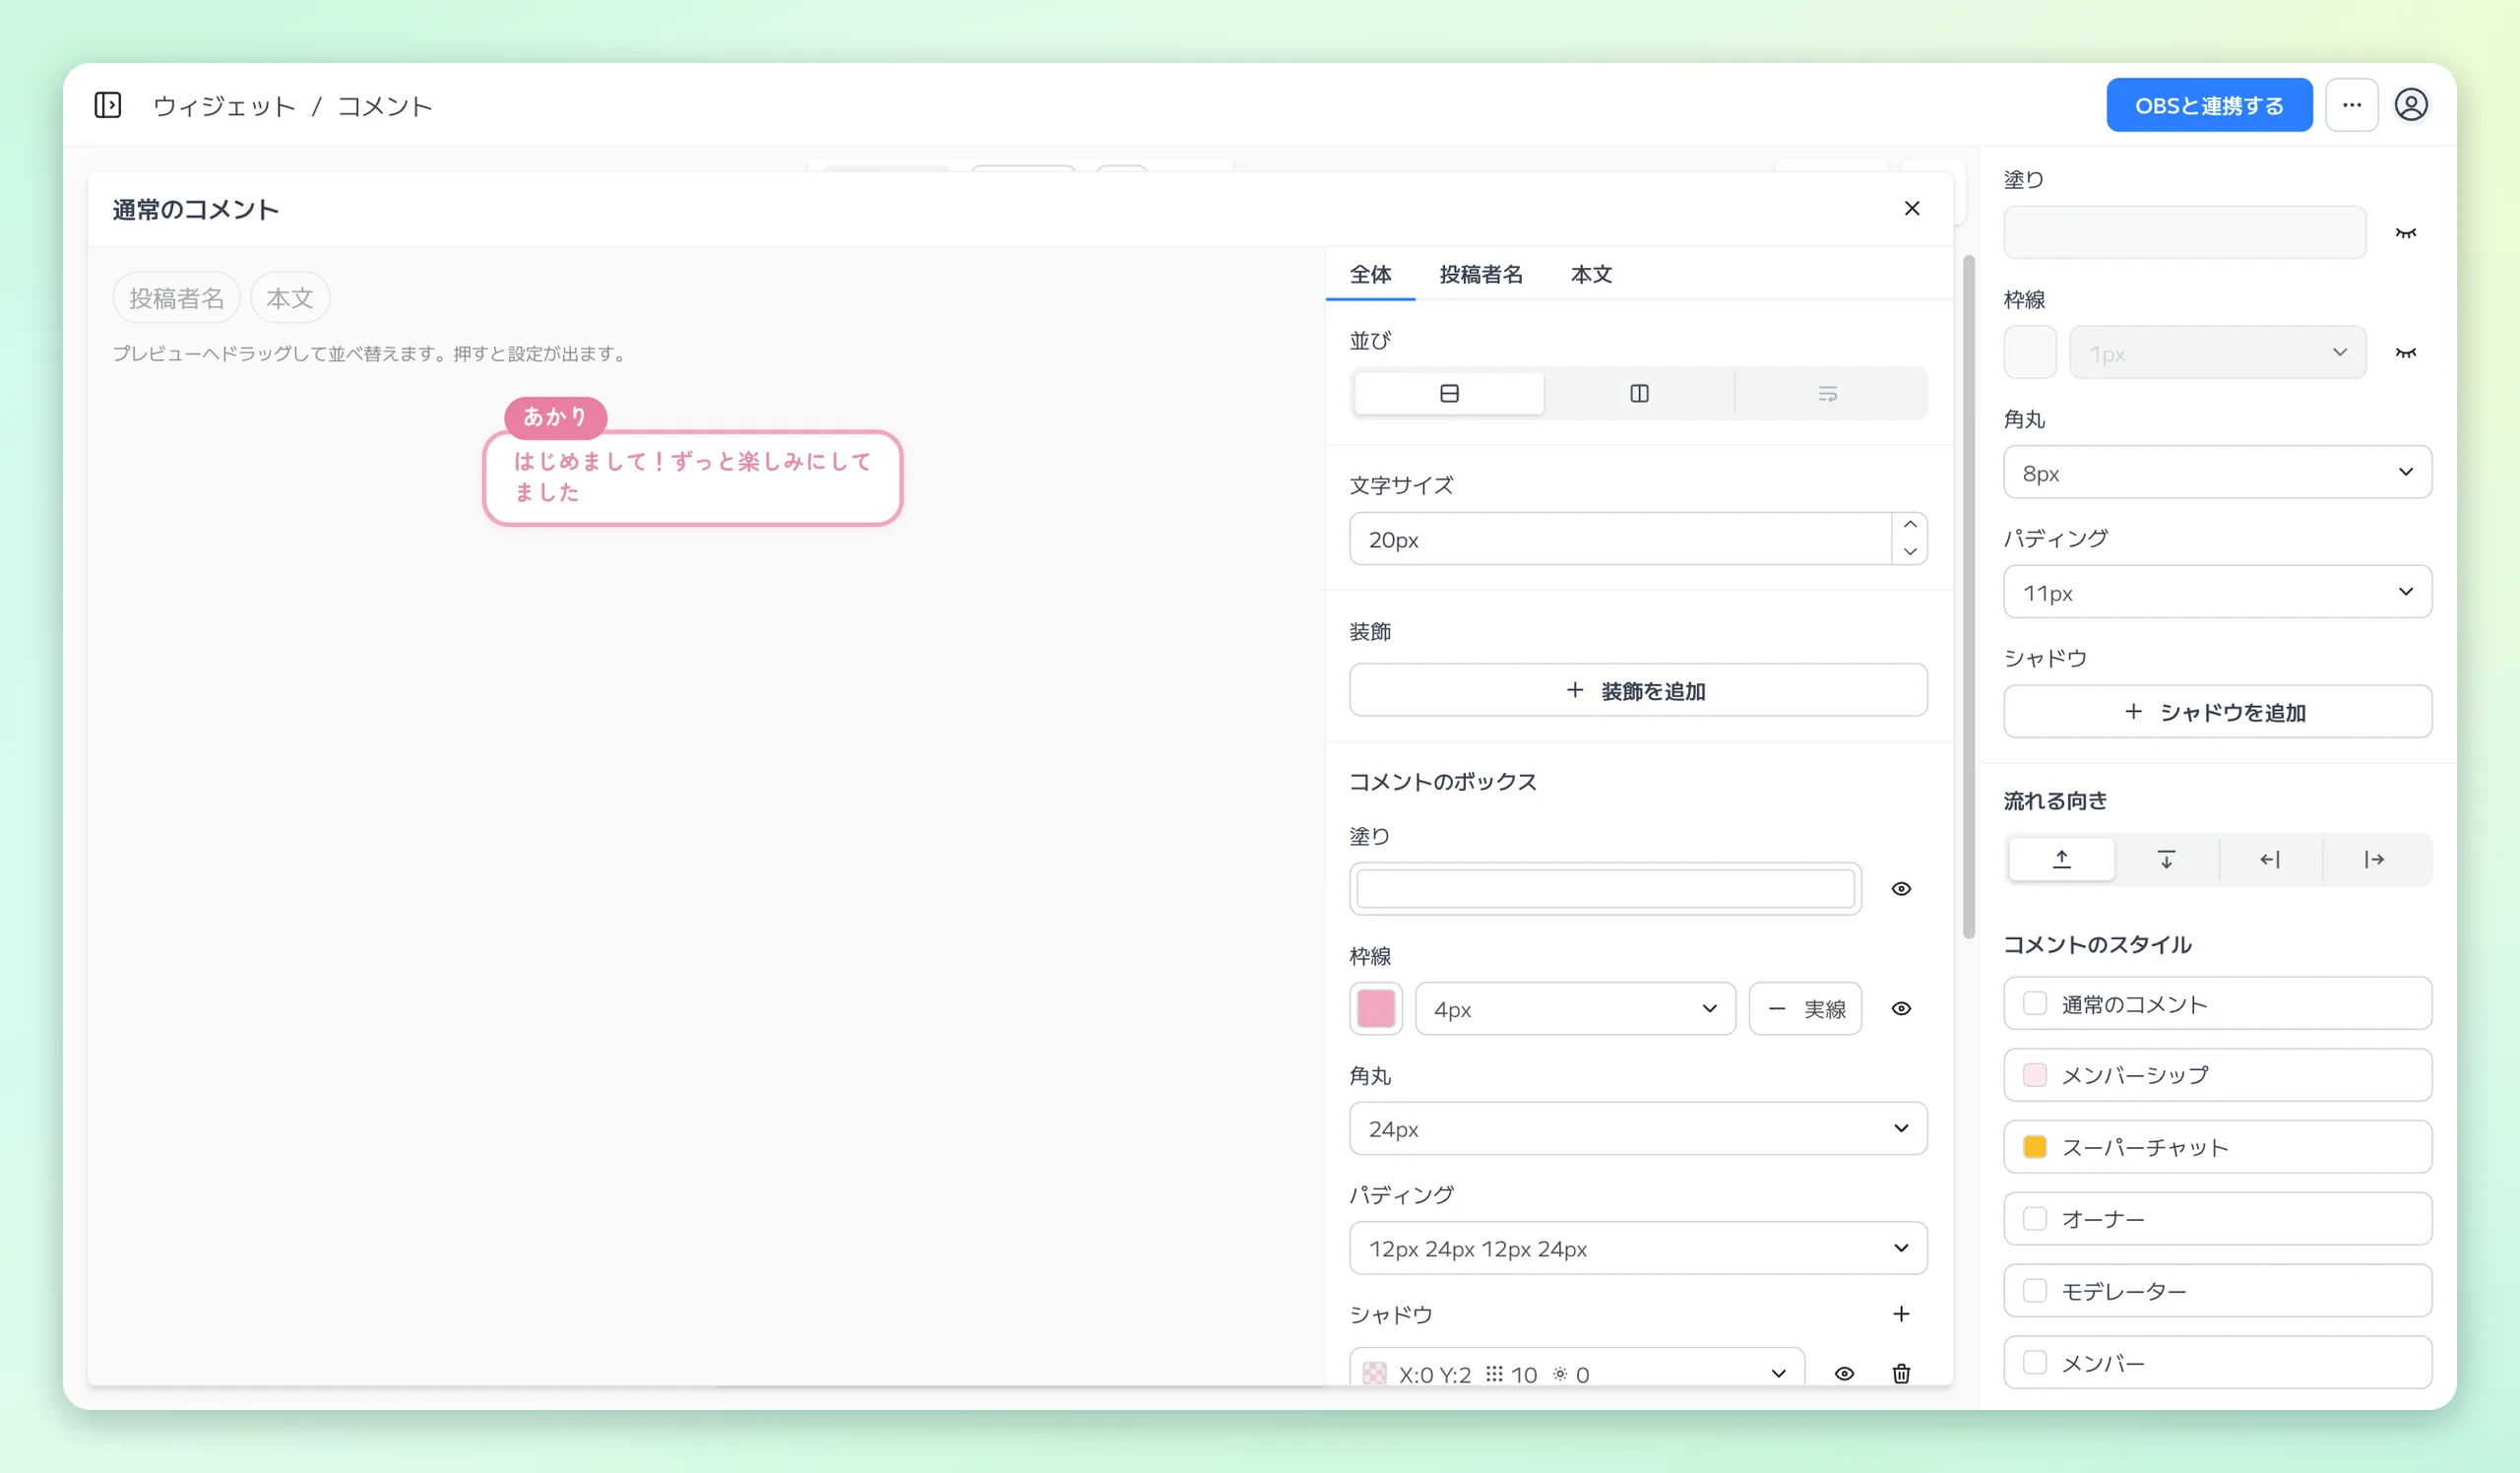2520x1473 pixels.
Task: Close the 通常のコメント dialog
Action: [1911, 208]
